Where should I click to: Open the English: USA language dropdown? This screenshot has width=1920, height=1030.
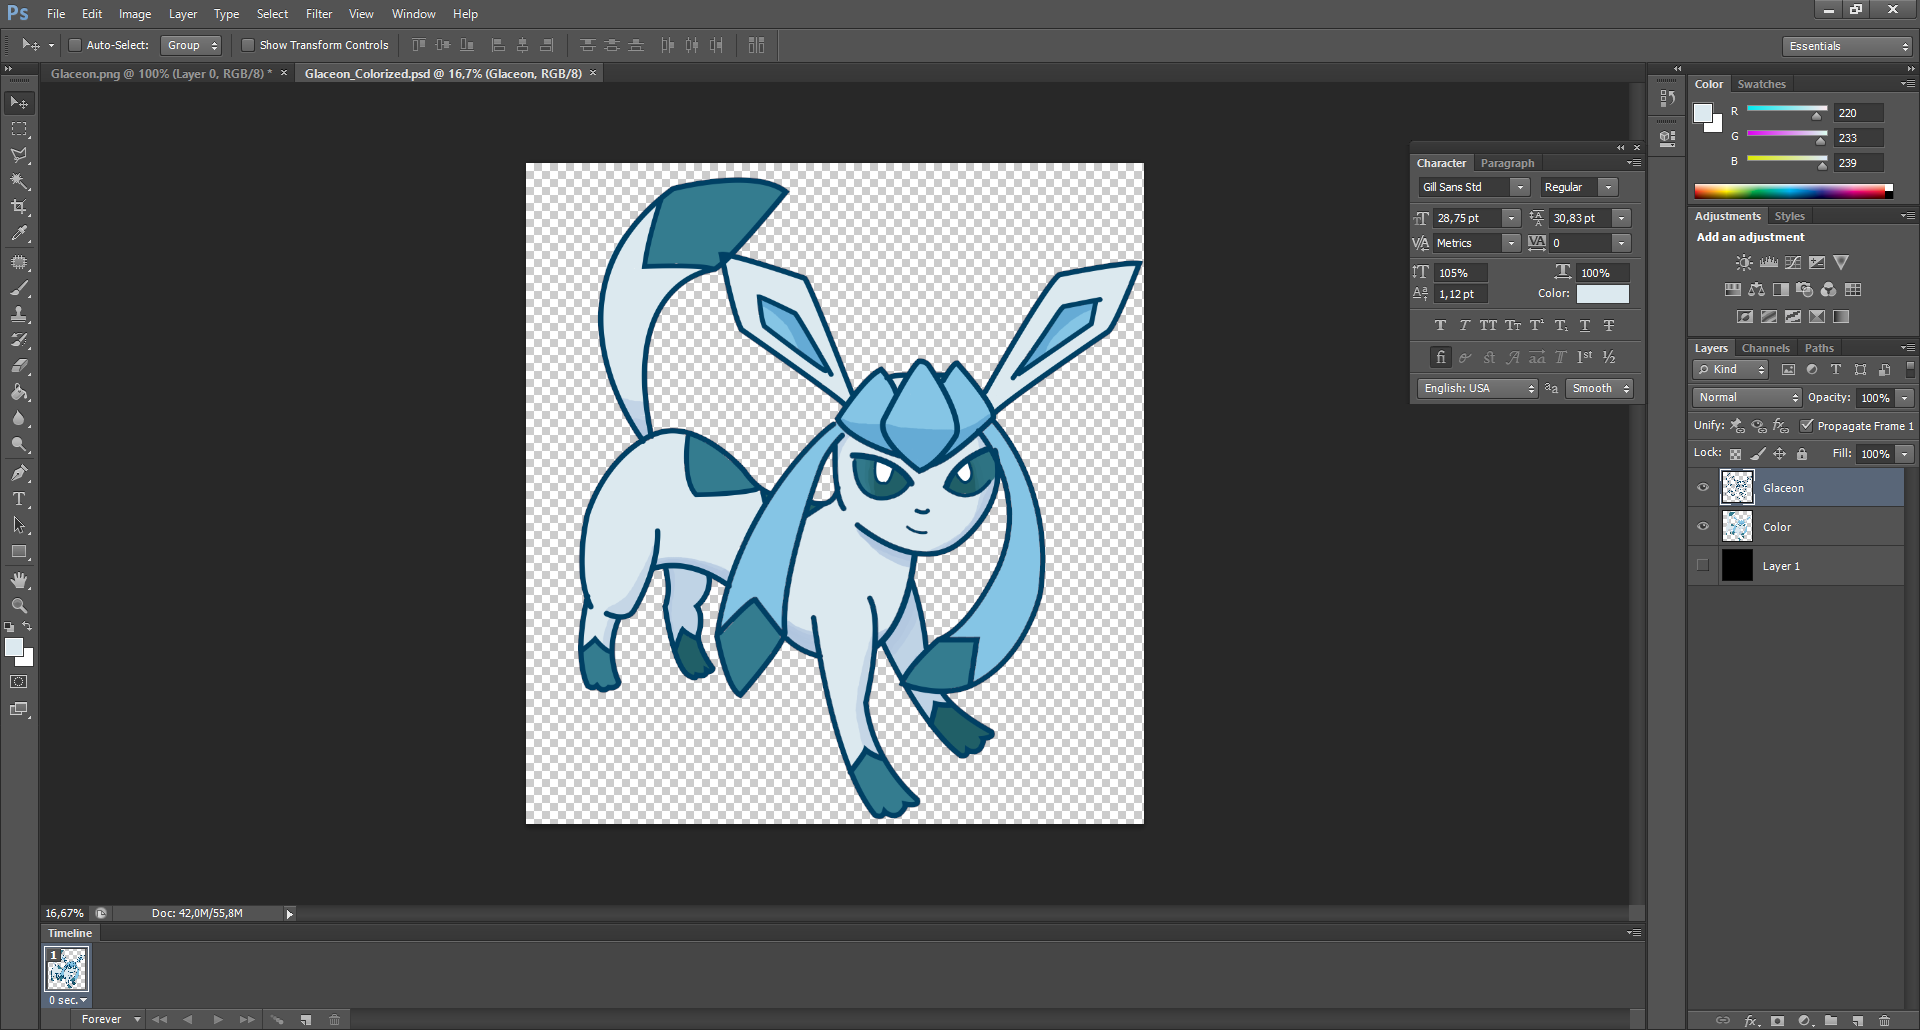[1477, 388]
